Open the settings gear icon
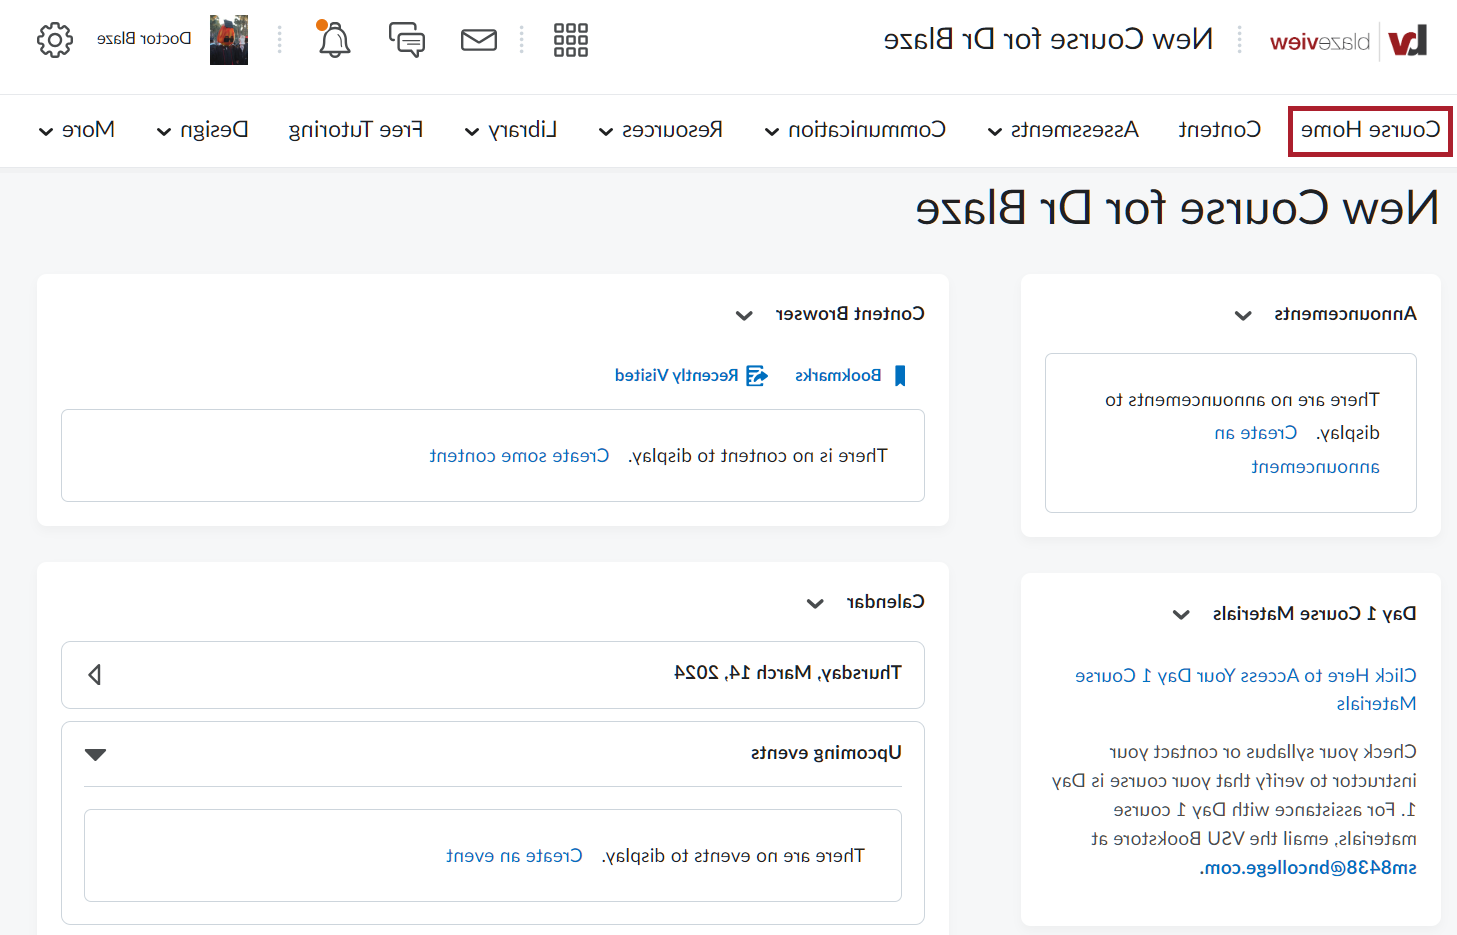Screen dimensions: 1457x935 [x=55, y=40]
